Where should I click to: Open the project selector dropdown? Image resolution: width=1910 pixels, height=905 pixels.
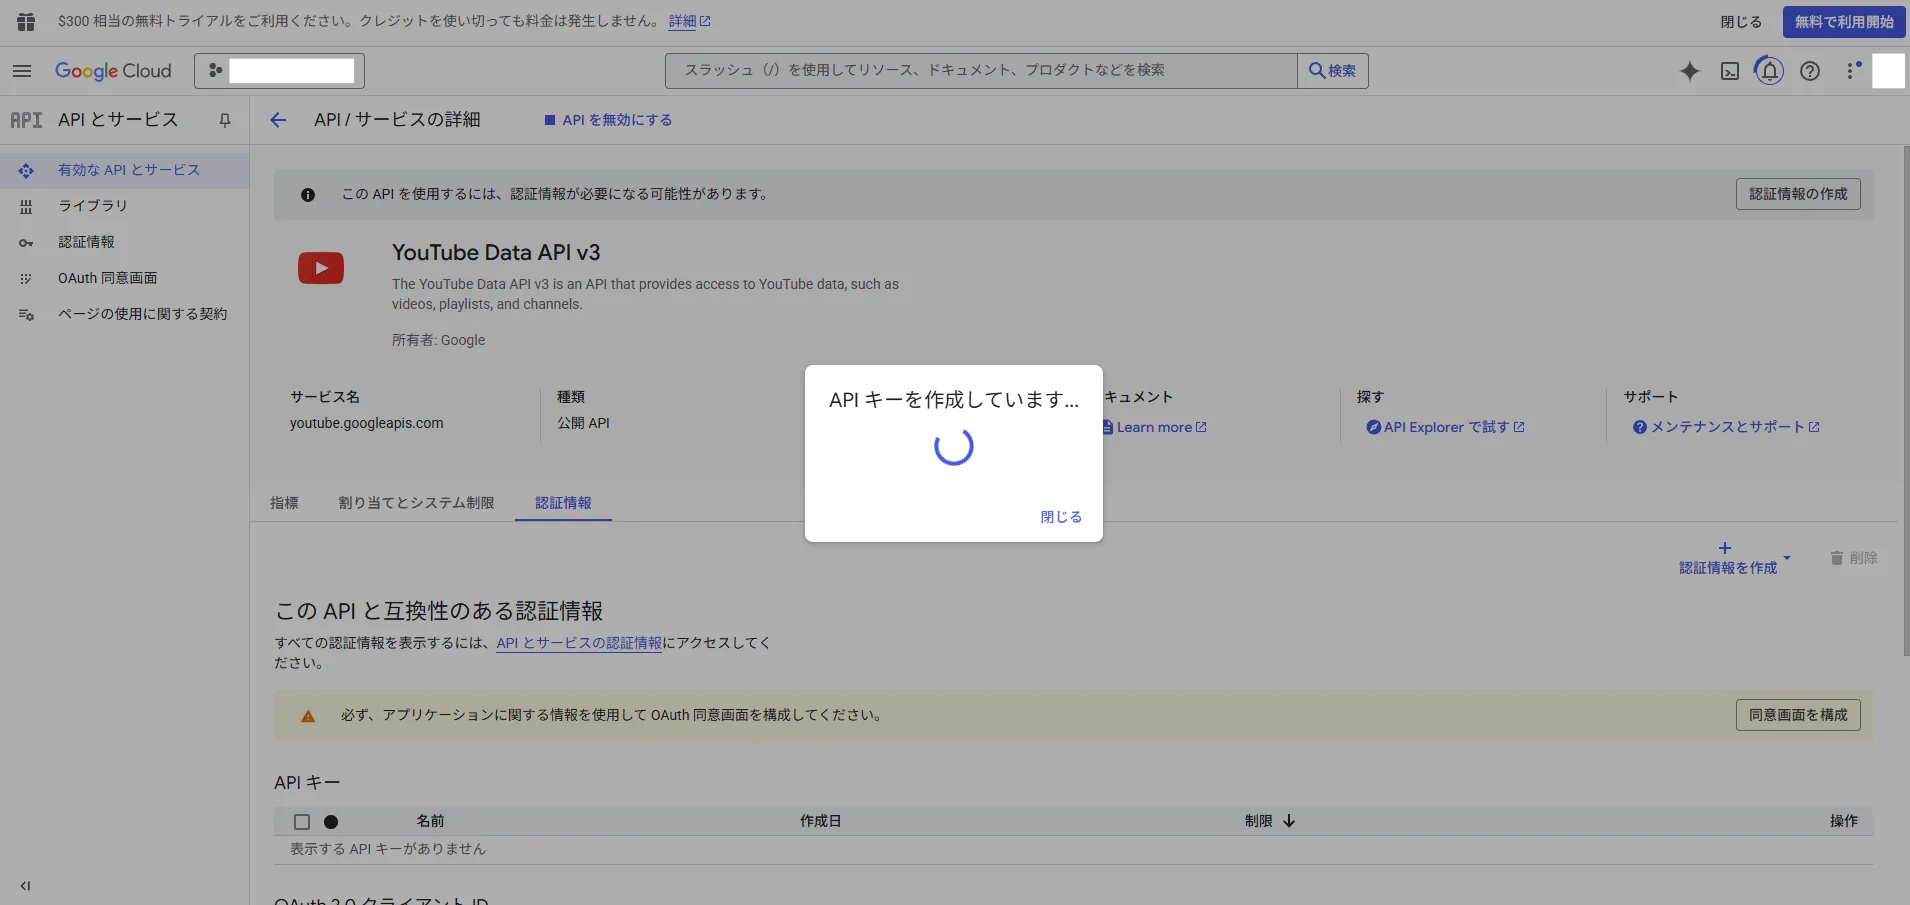(279, 71)
